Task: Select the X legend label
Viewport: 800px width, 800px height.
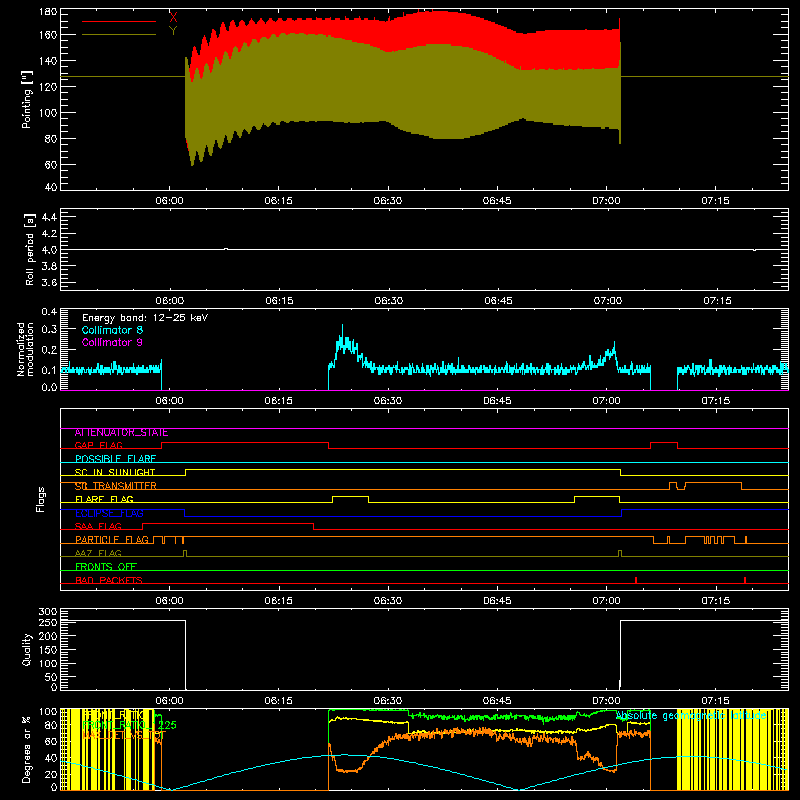Action: coord(173,18)
